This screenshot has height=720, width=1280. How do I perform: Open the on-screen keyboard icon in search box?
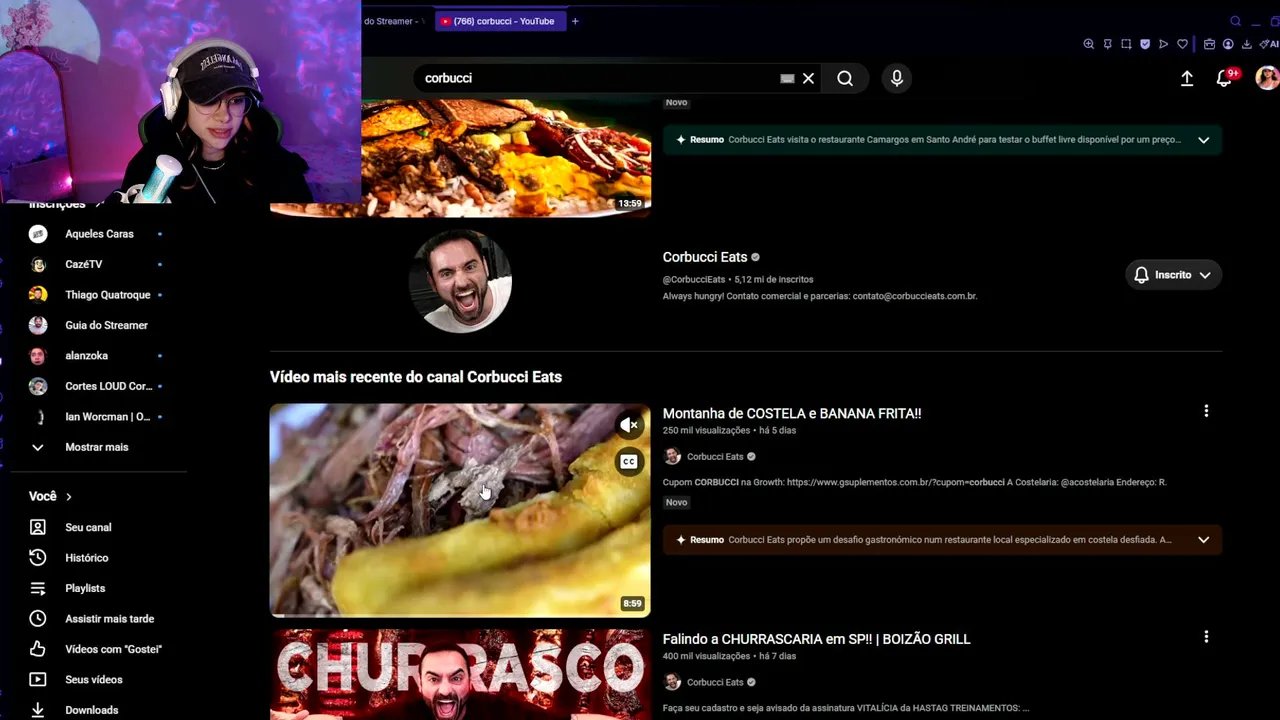787,78
